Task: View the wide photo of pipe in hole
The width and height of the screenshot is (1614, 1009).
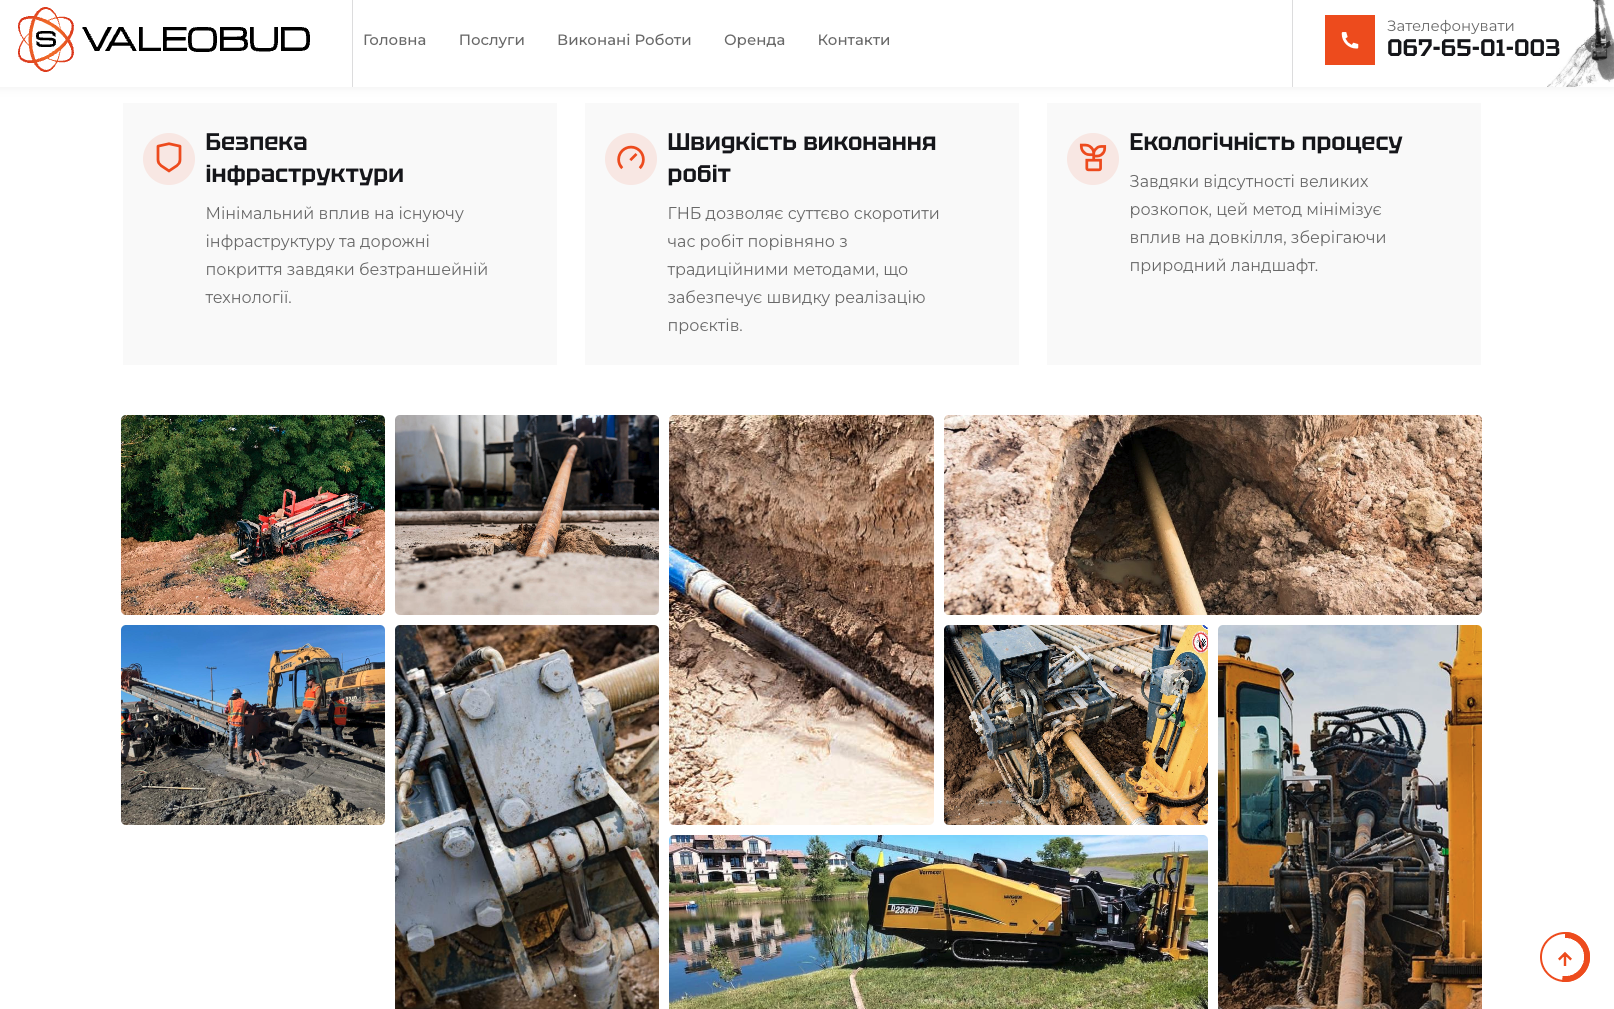Action: (x=1212, y=515)
